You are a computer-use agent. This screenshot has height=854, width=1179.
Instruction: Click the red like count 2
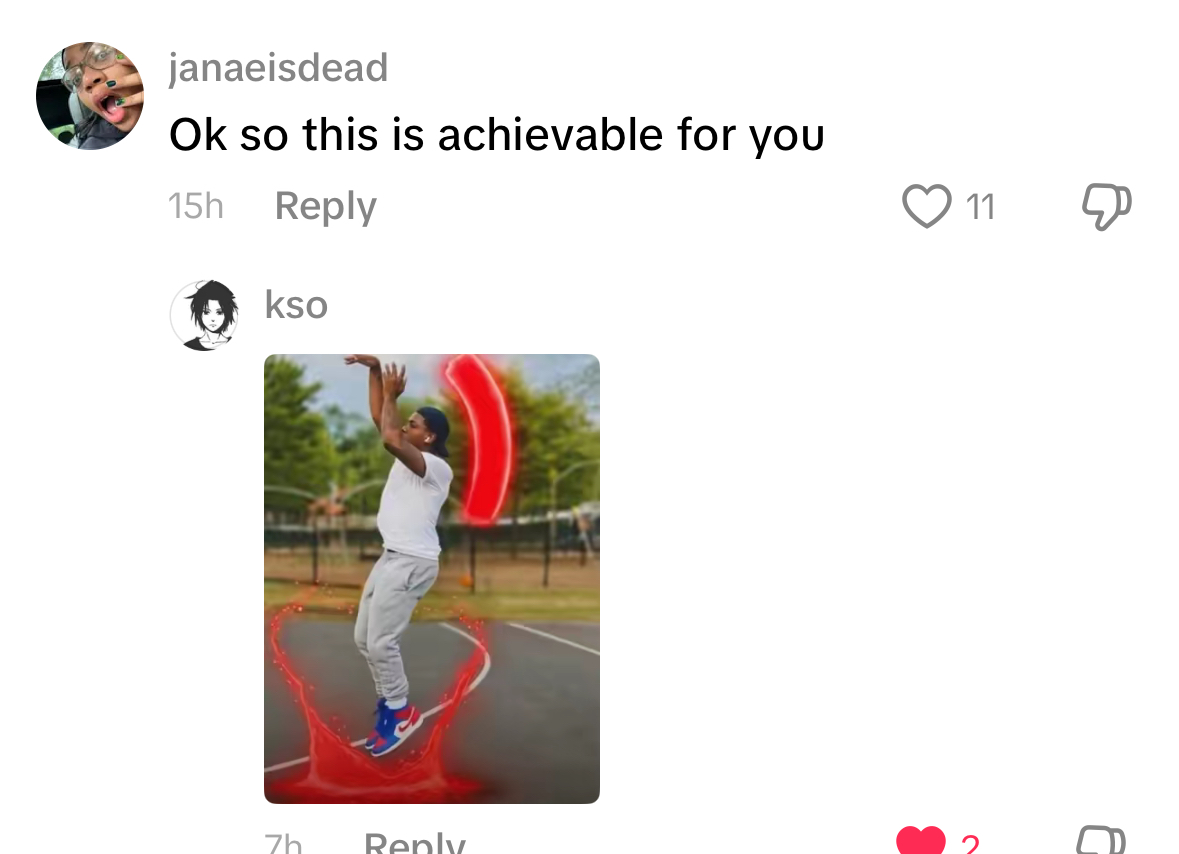(x=970, y=844)
